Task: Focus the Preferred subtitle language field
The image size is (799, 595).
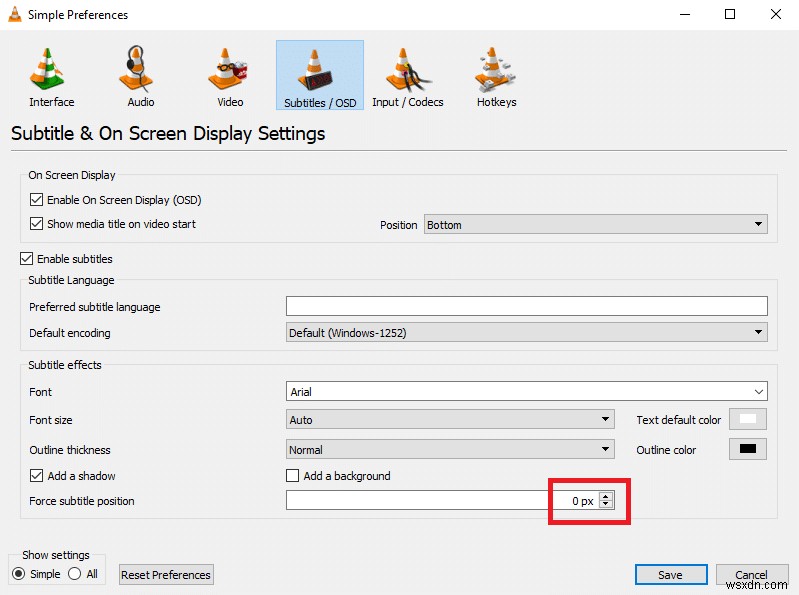Action: (x=527, y=306)
